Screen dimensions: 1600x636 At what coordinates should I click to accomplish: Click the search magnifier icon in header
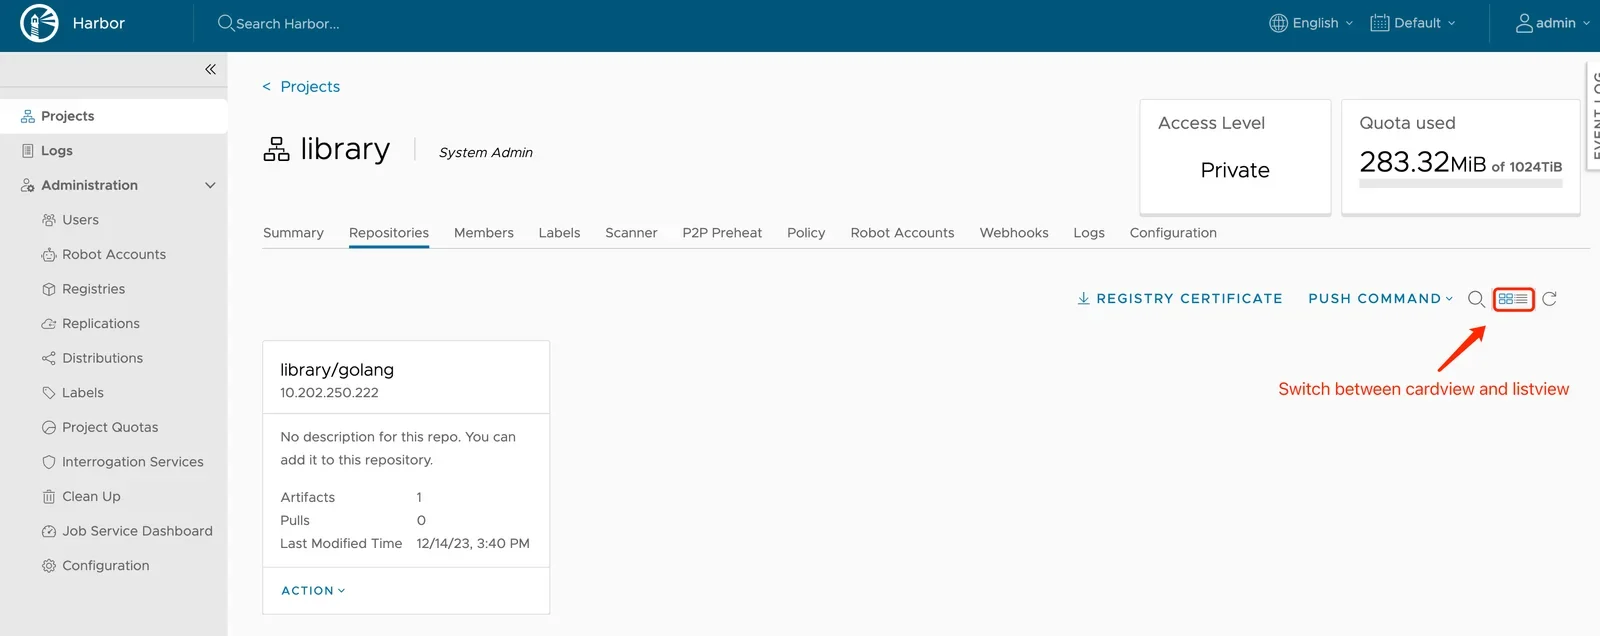[x=226, y=23]
